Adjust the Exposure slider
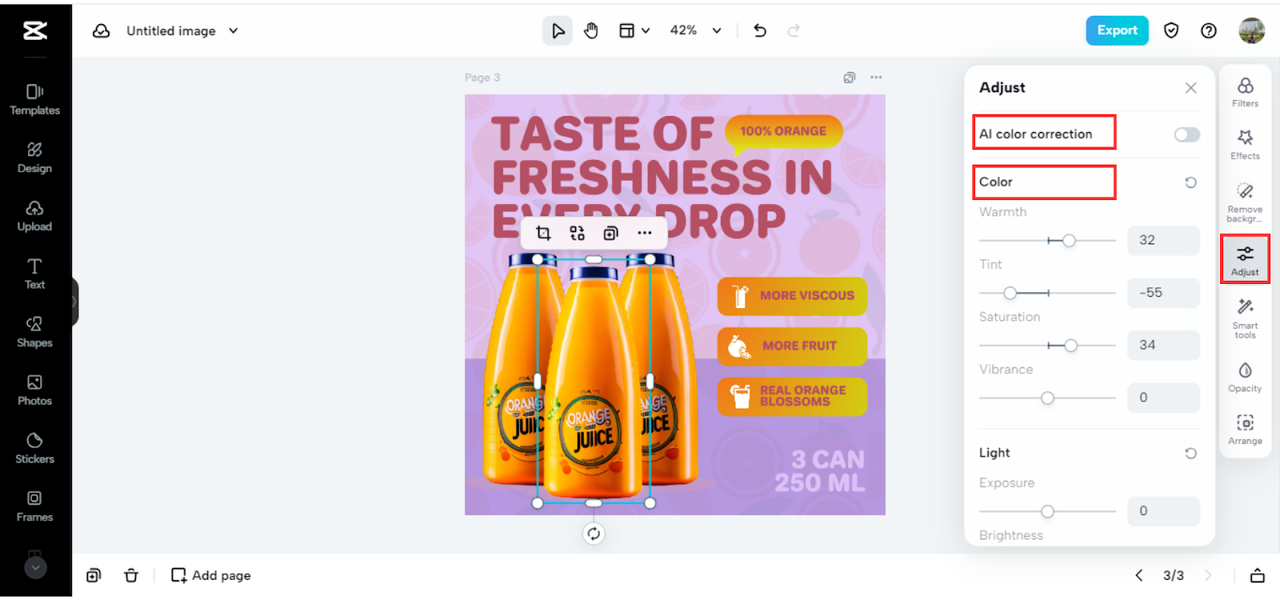This screenshot has width=1280, height=600. pos(1048,511)
